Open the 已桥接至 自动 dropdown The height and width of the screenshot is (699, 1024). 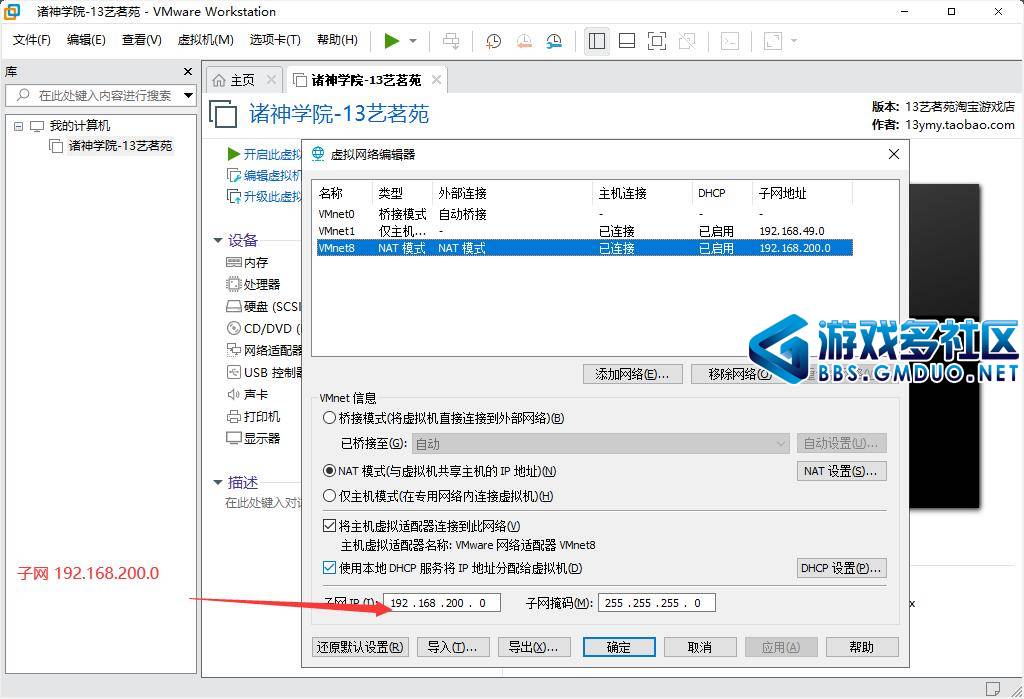click(x=600, y=444)
